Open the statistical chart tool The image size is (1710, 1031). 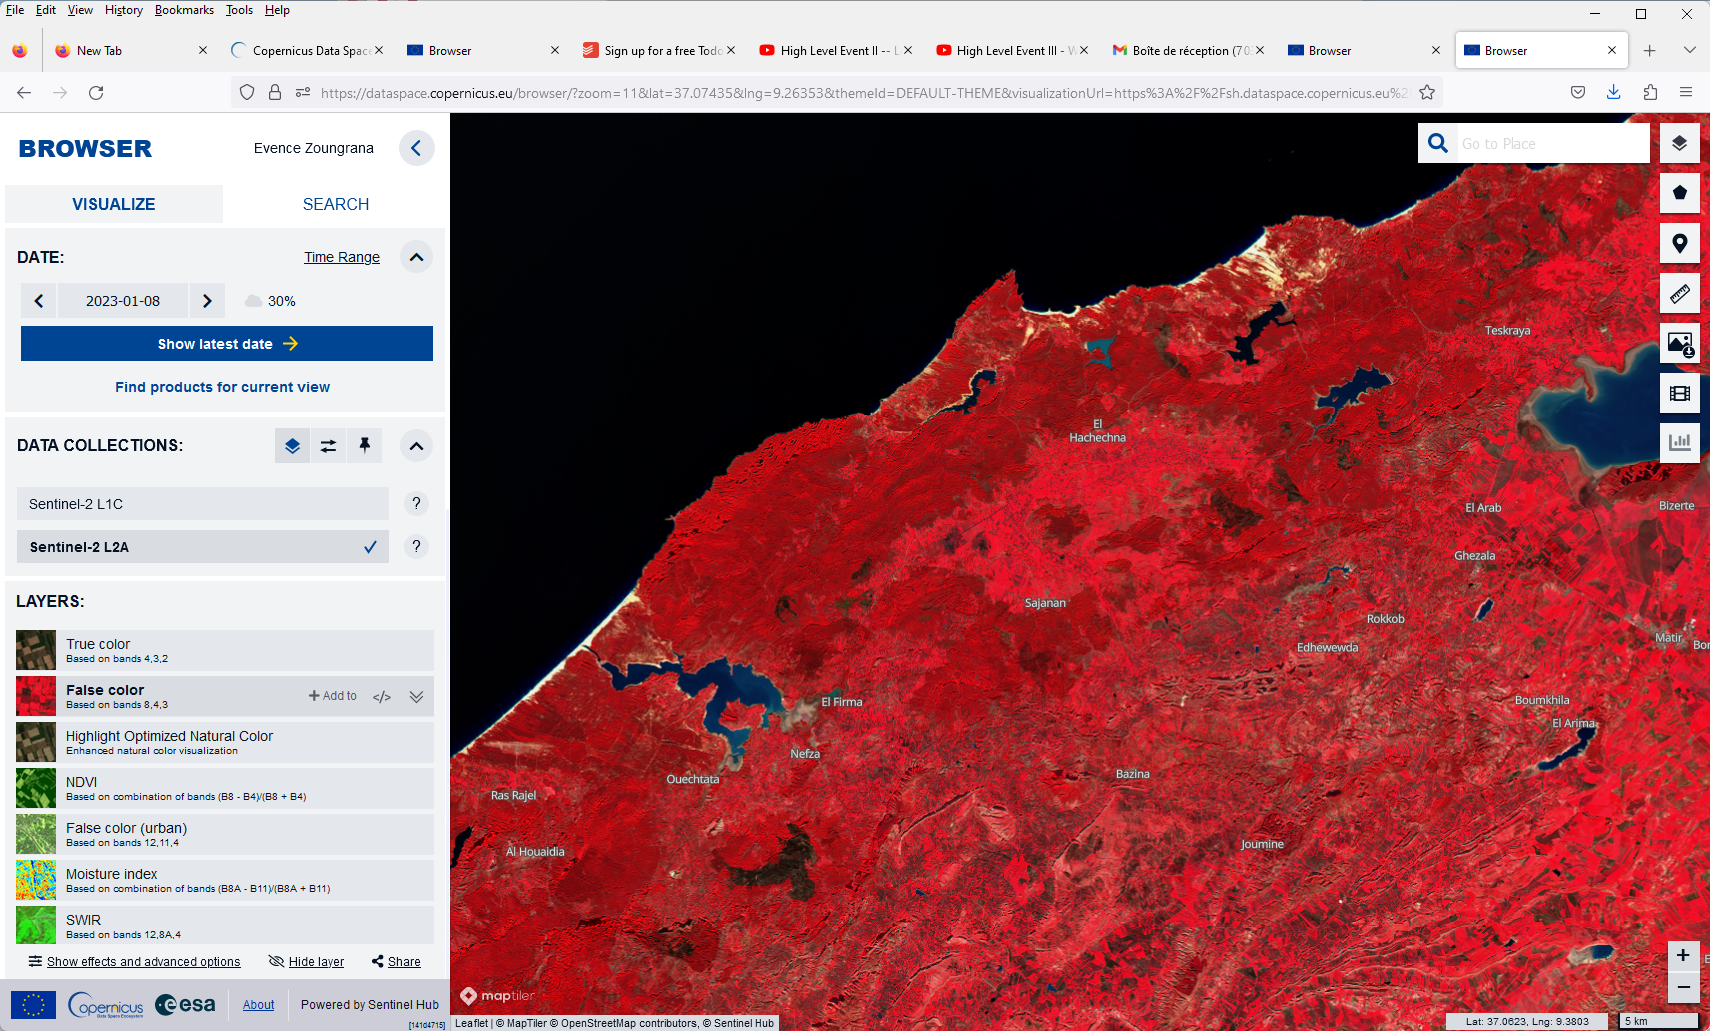pos(1680,442)
